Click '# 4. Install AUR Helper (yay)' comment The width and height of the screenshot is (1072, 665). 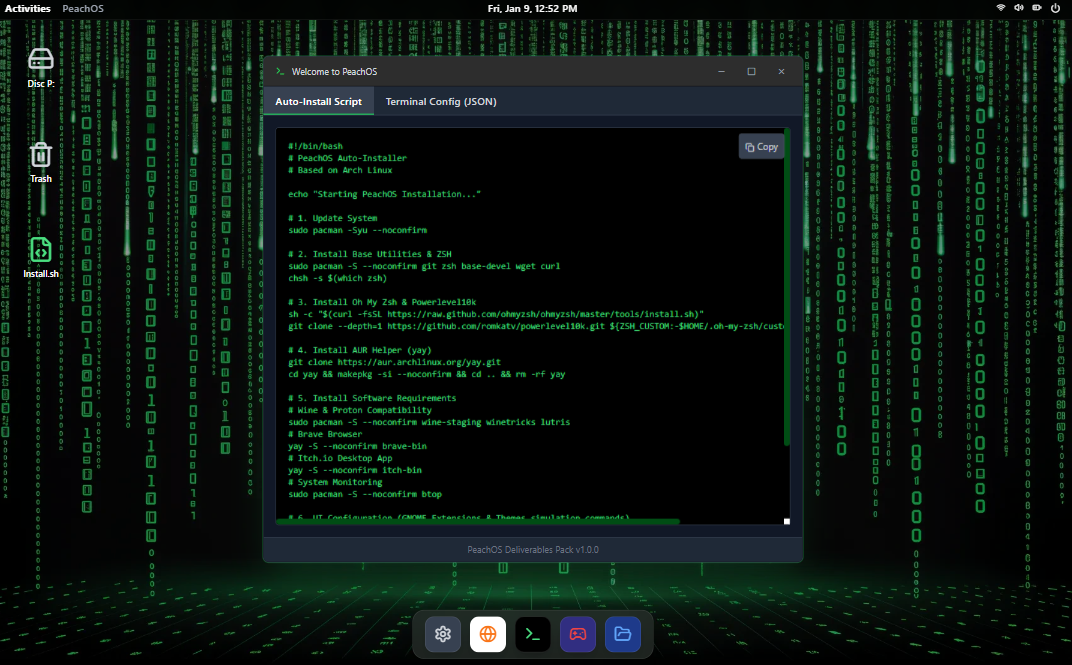pyautogui.click(x=360, y=350)
